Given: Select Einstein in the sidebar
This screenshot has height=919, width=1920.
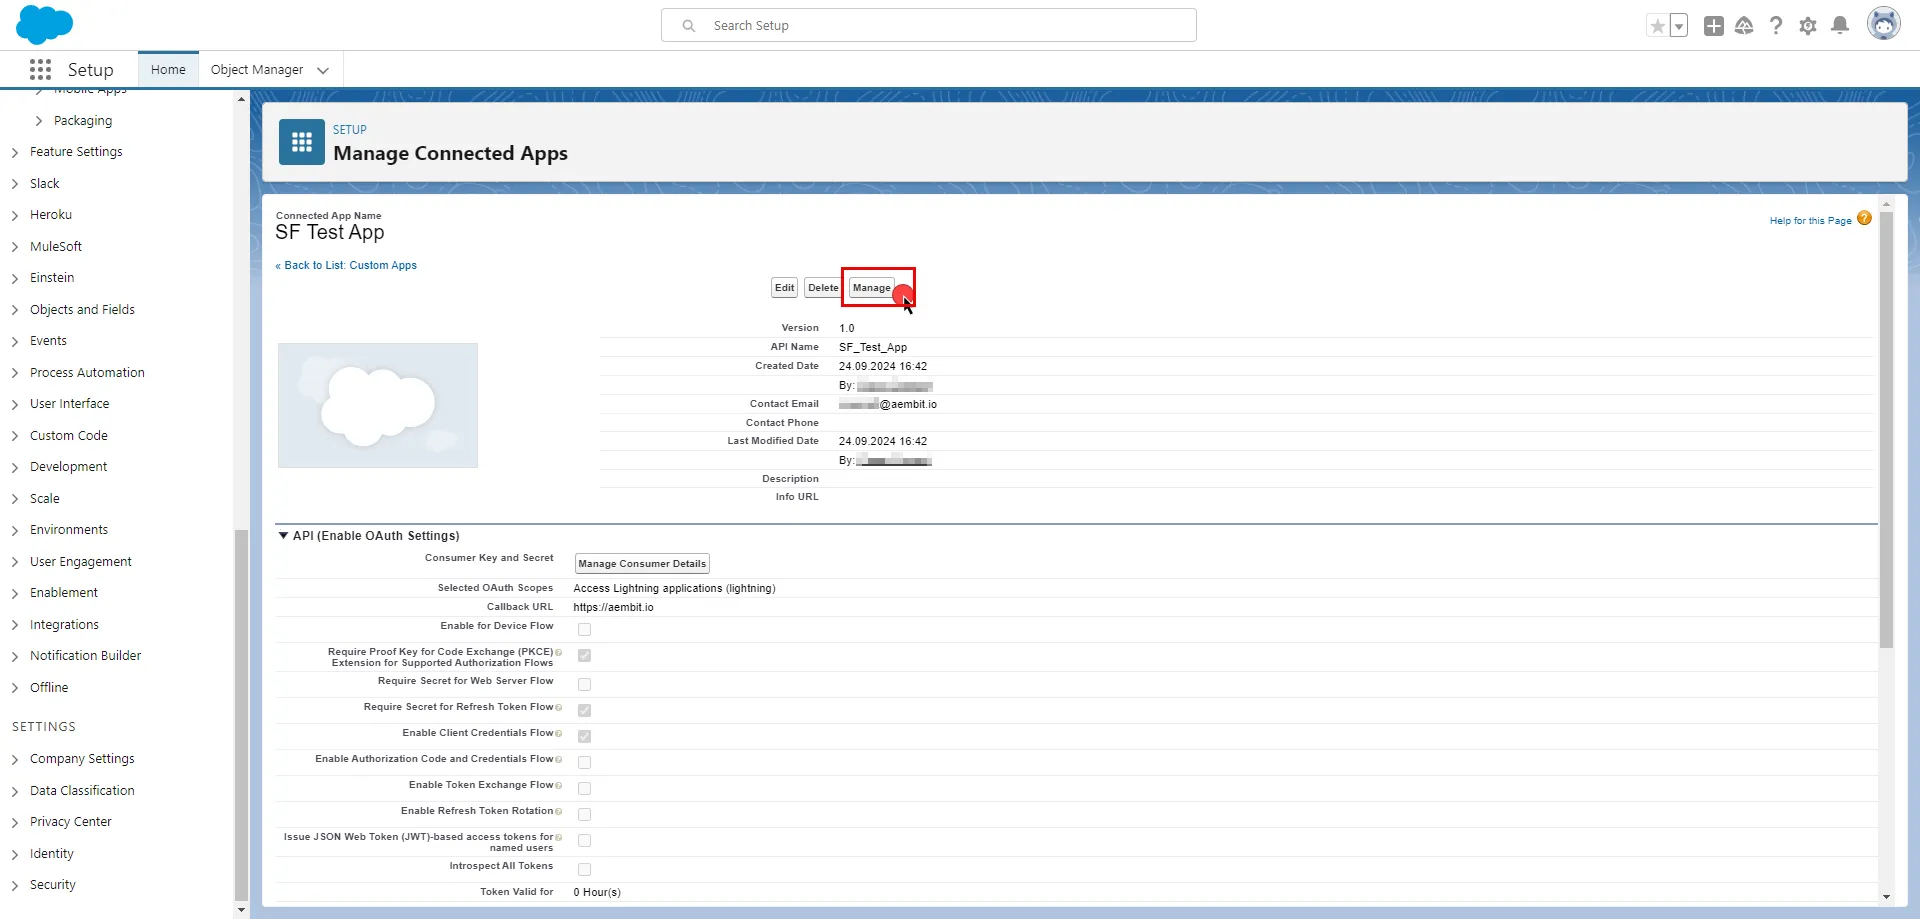Looking at the screenshot, I should pyautogui.click(x=52, y=278).
